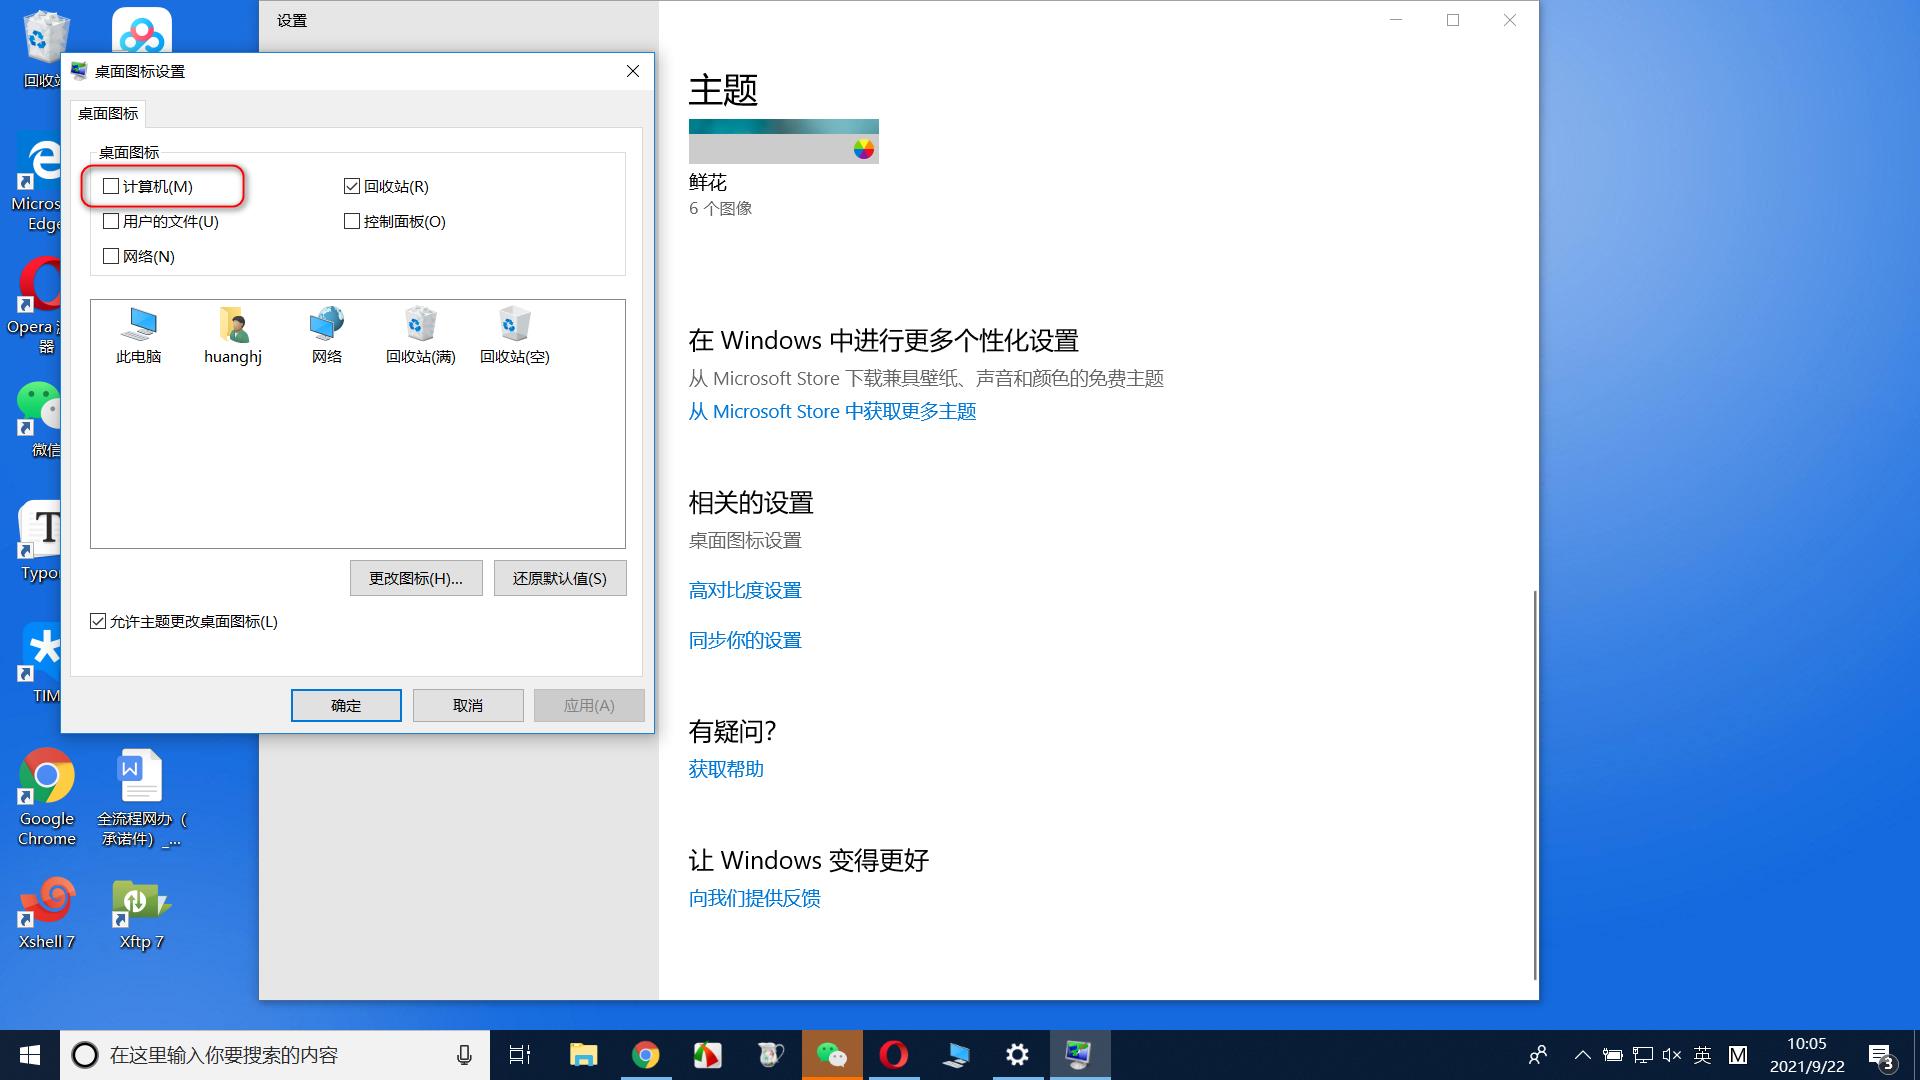The width and height of the screenshot is (1920, 1080).
Task: Click the 鲜花 theme color swatch
Action: click(862, 149)
